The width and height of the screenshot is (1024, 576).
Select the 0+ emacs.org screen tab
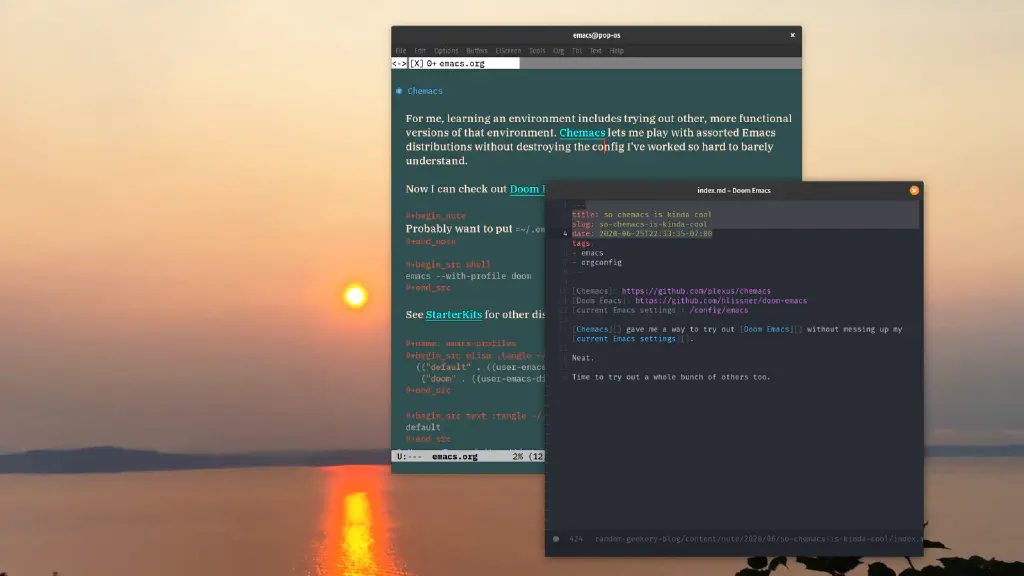click(461, 63)
